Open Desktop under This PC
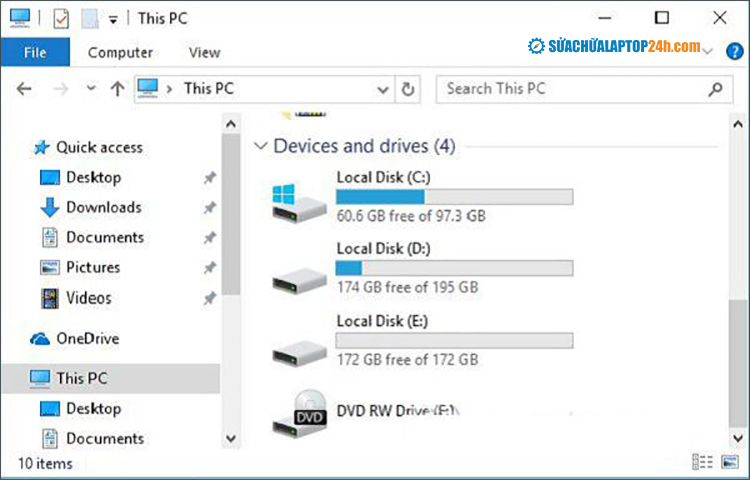The width and height of the screenshot is (750, 480). point(94,409)
